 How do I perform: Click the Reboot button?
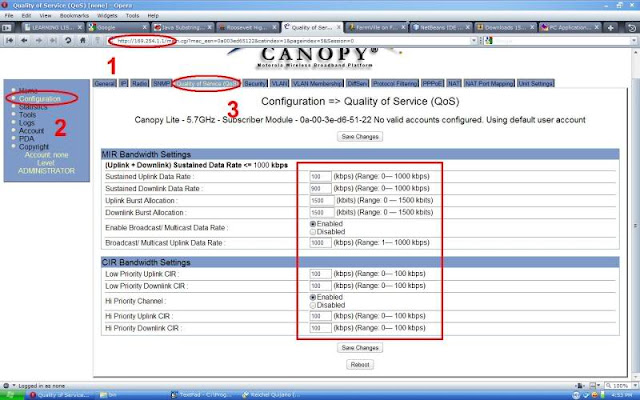(360, 364)
